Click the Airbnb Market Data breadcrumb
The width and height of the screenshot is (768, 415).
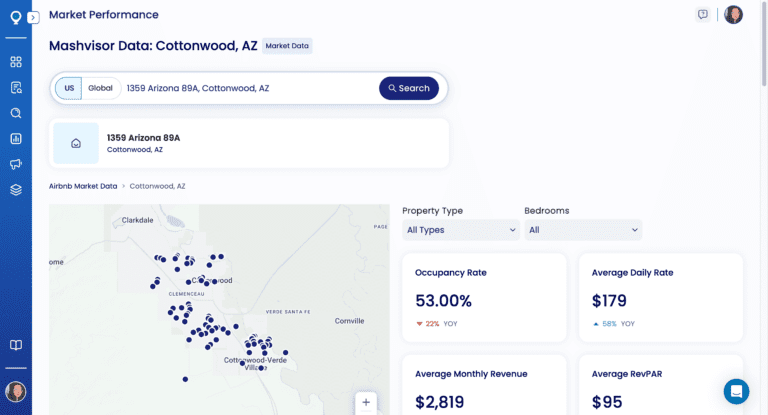[83, 186]
